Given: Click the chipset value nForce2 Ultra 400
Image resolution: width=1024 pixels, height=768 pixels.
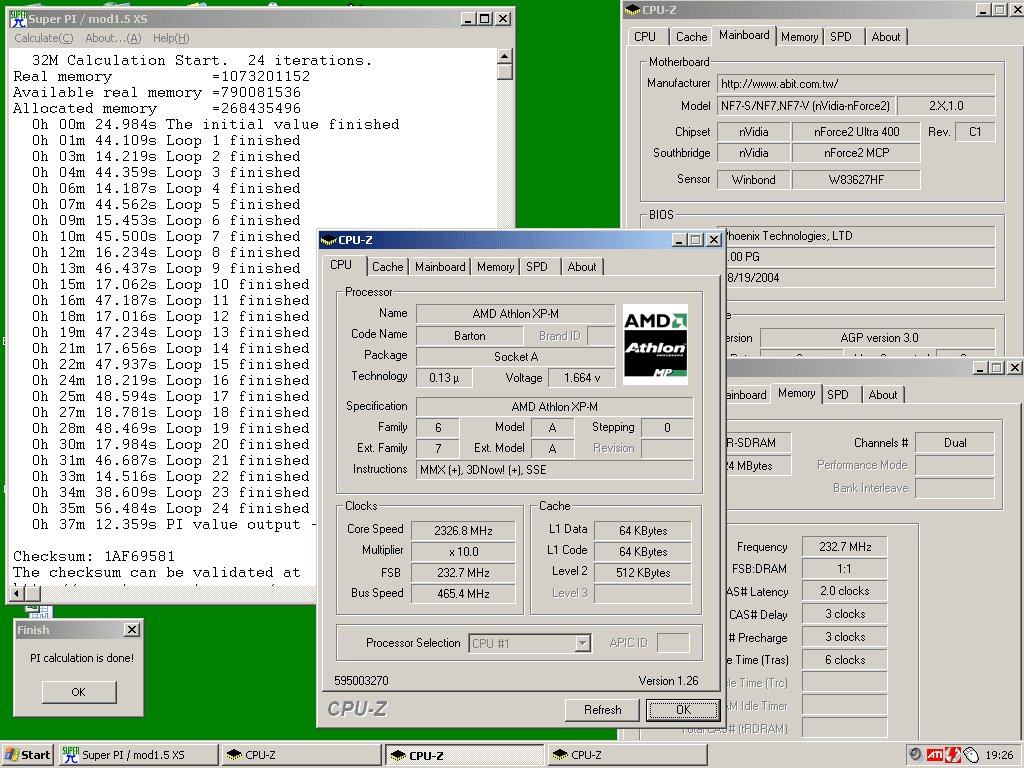Looking at the screenshot, I should 856,132.
